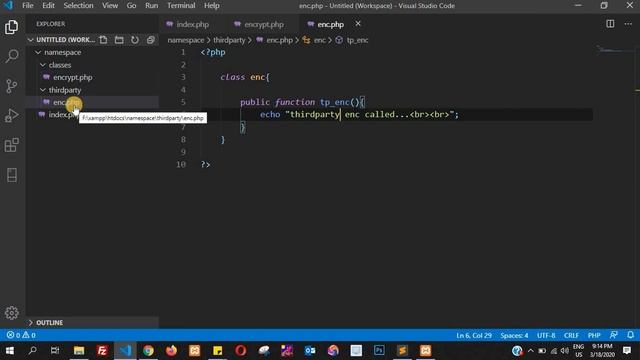
Task: Click Ln 6, Col 29 in status bar
Action: pyautogui.click(x=473, y=335)
